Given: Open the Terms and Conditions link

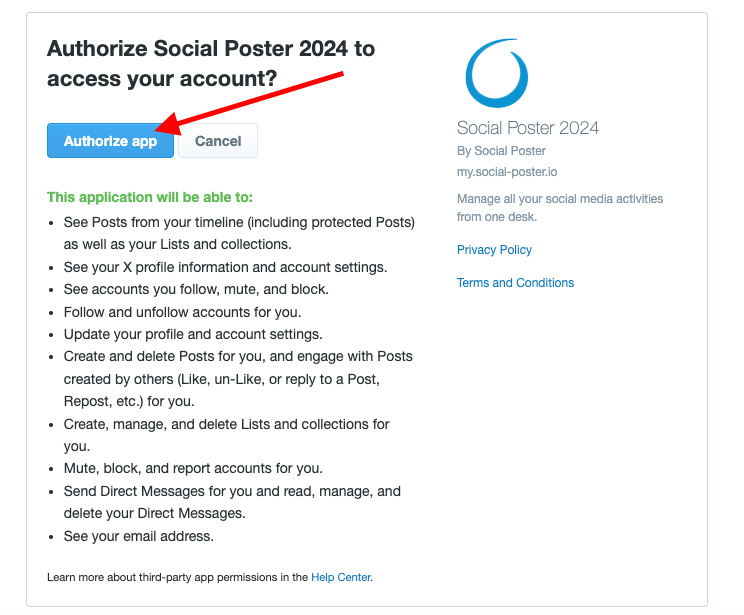Looking at the screenshot, I should (515, 283).
